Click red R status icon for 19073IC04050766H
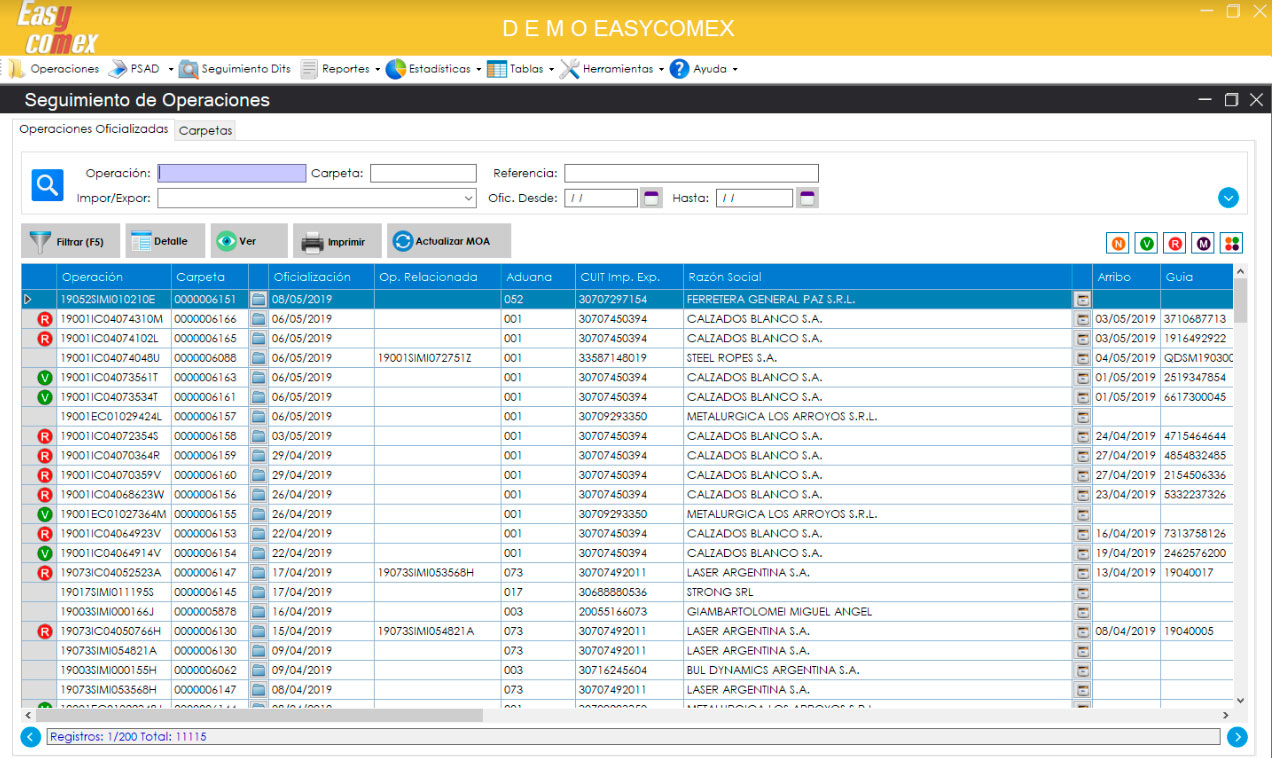The image size is (1272, 758). 44,631
